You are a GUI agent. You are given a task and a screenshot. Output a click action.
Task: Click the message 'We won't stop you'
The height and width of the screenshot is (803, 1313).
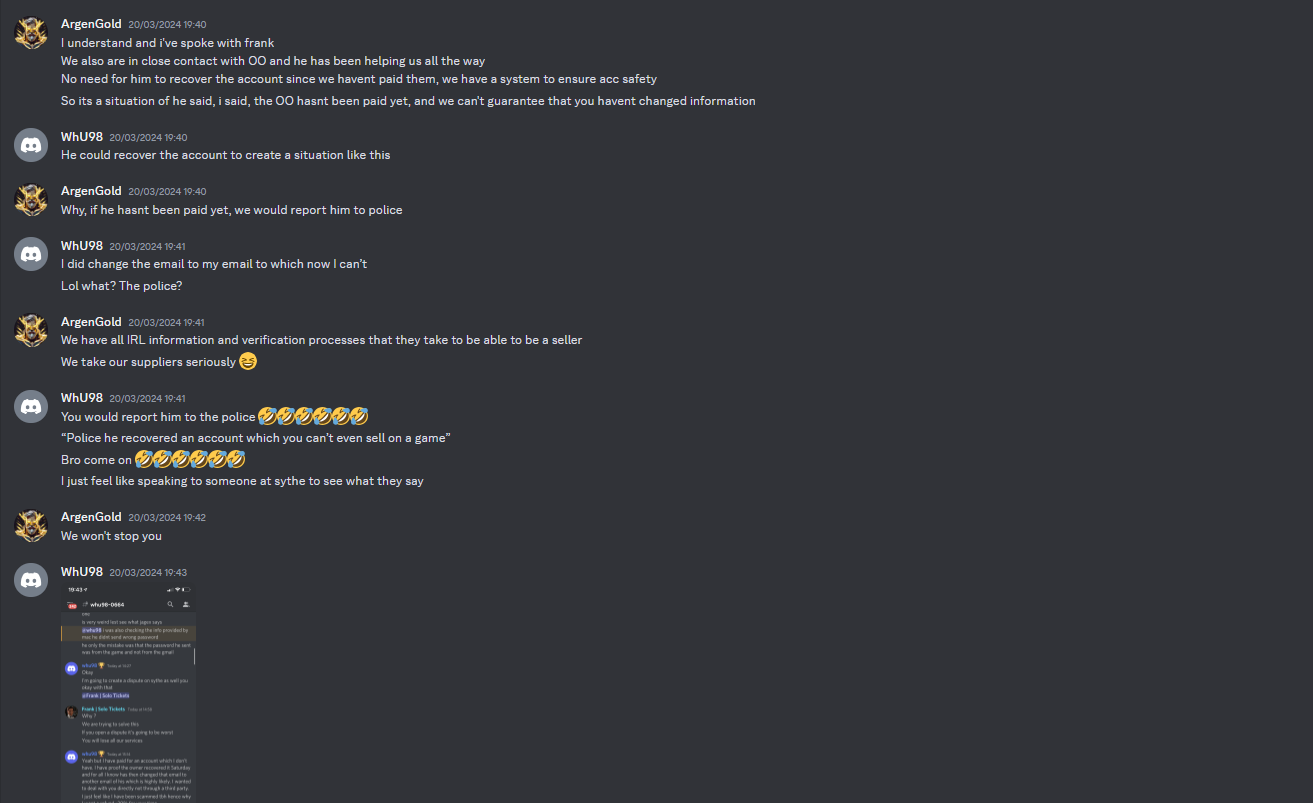[x=111, y=536]
